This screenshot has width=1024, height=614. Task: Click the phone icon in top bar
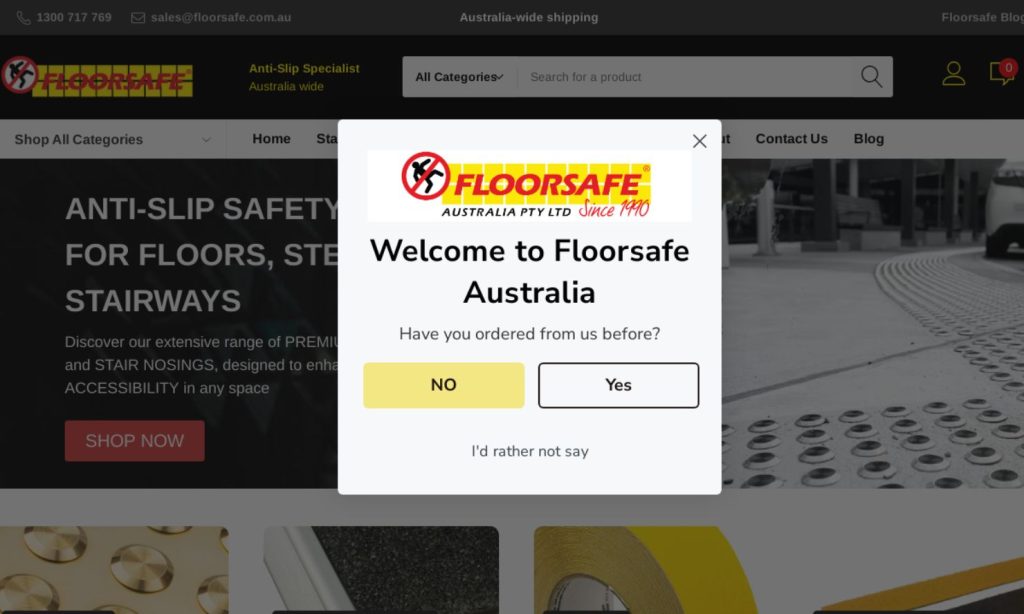pos(24,18)
